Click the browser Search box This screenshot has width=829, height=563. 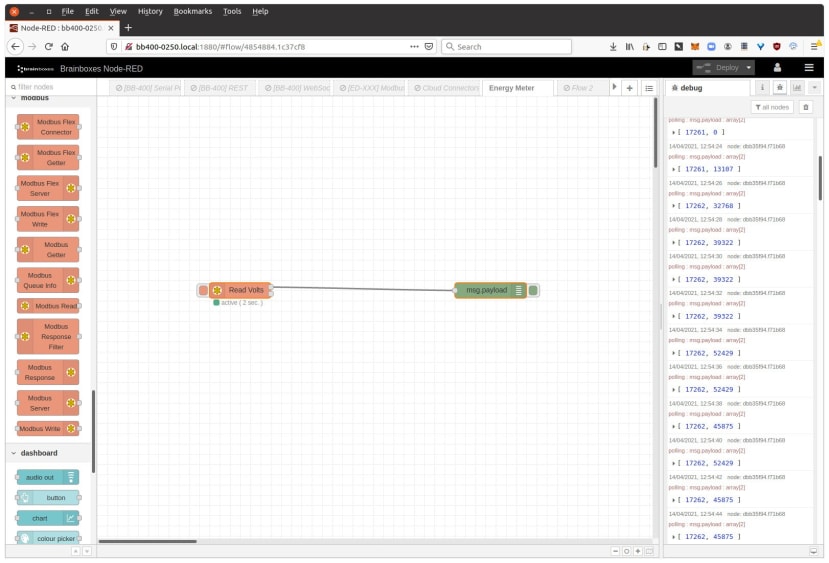506,47
